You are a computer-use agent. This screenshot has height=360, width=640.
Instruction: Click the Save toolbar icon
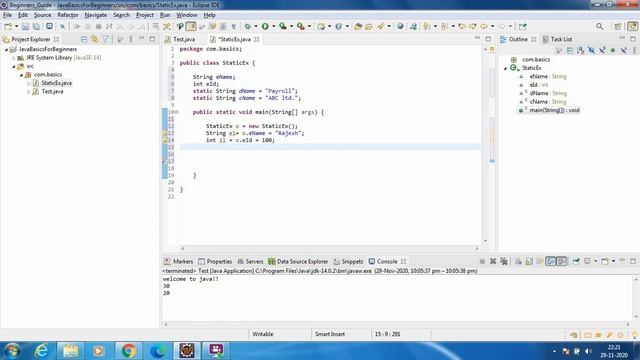click(x=25, y=27)
